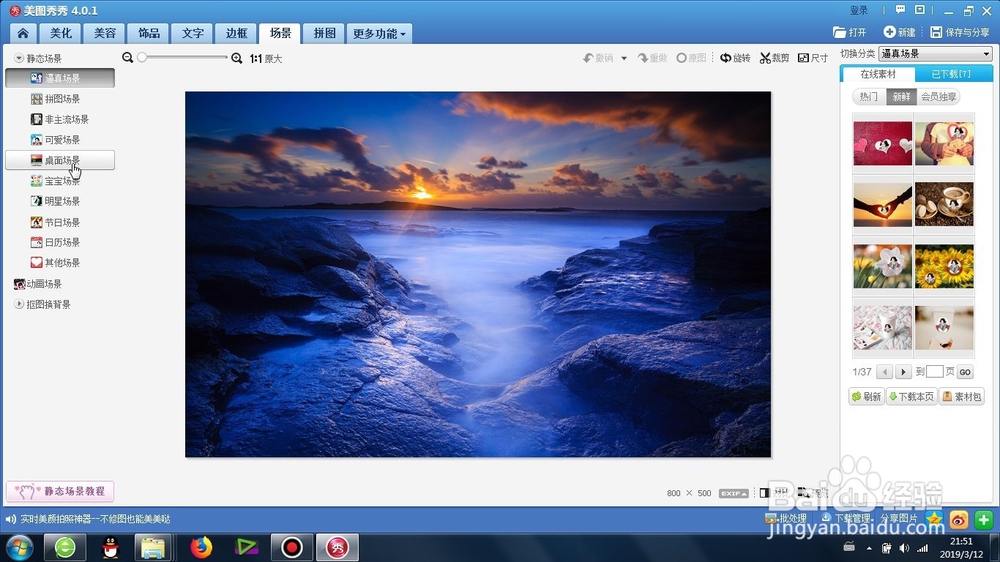
Task: Click the 新建 new image button
Action: (900, 32)
